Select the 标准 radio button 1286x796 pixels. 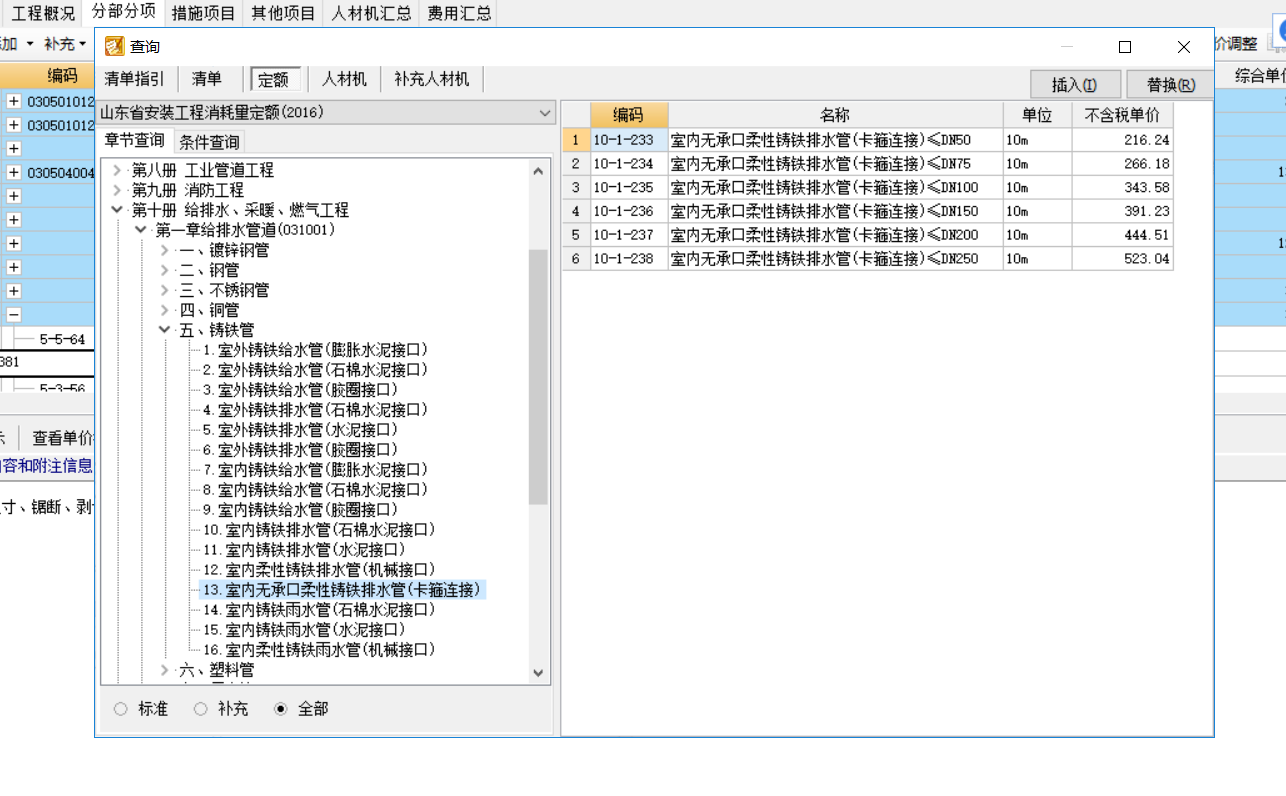(x=121, y=709)
